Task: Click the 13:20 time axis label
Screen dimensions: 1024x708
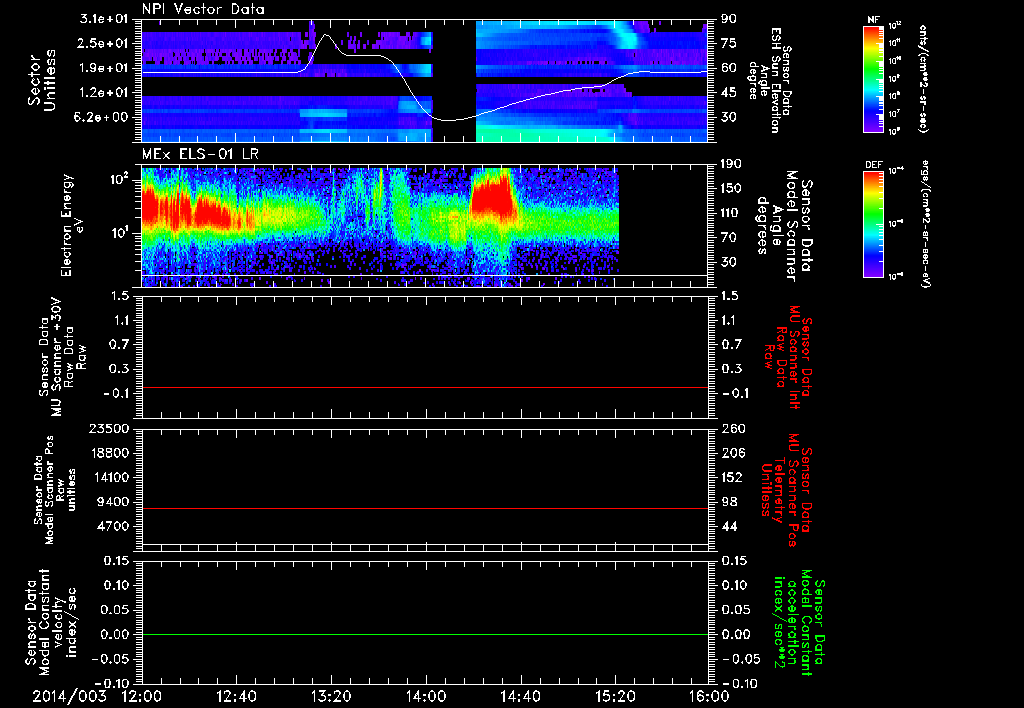Action: (331, 696)
